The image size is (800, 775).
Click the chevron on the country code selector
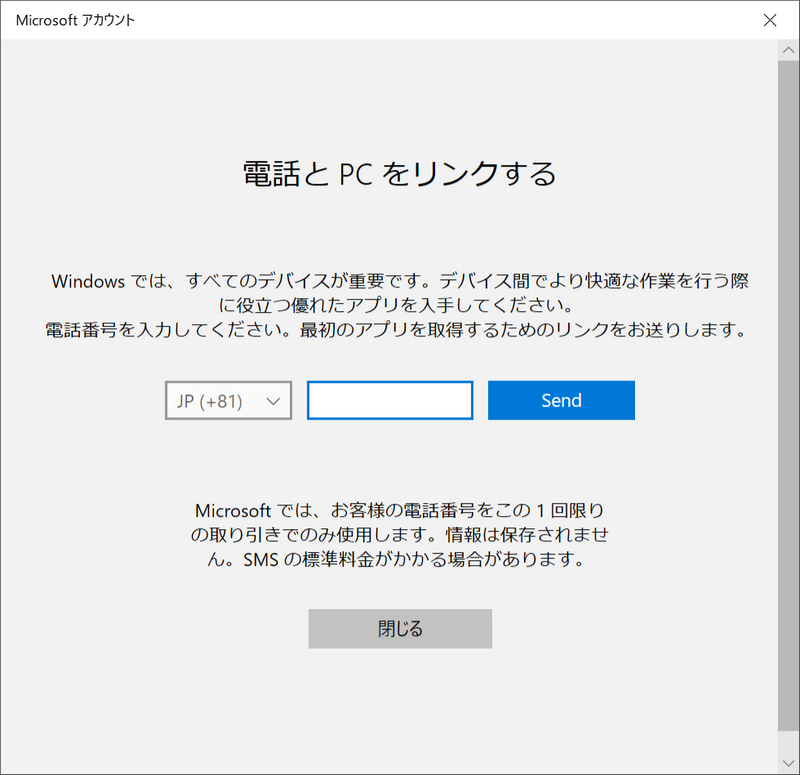pyautogui.click(x=271, y=400)
